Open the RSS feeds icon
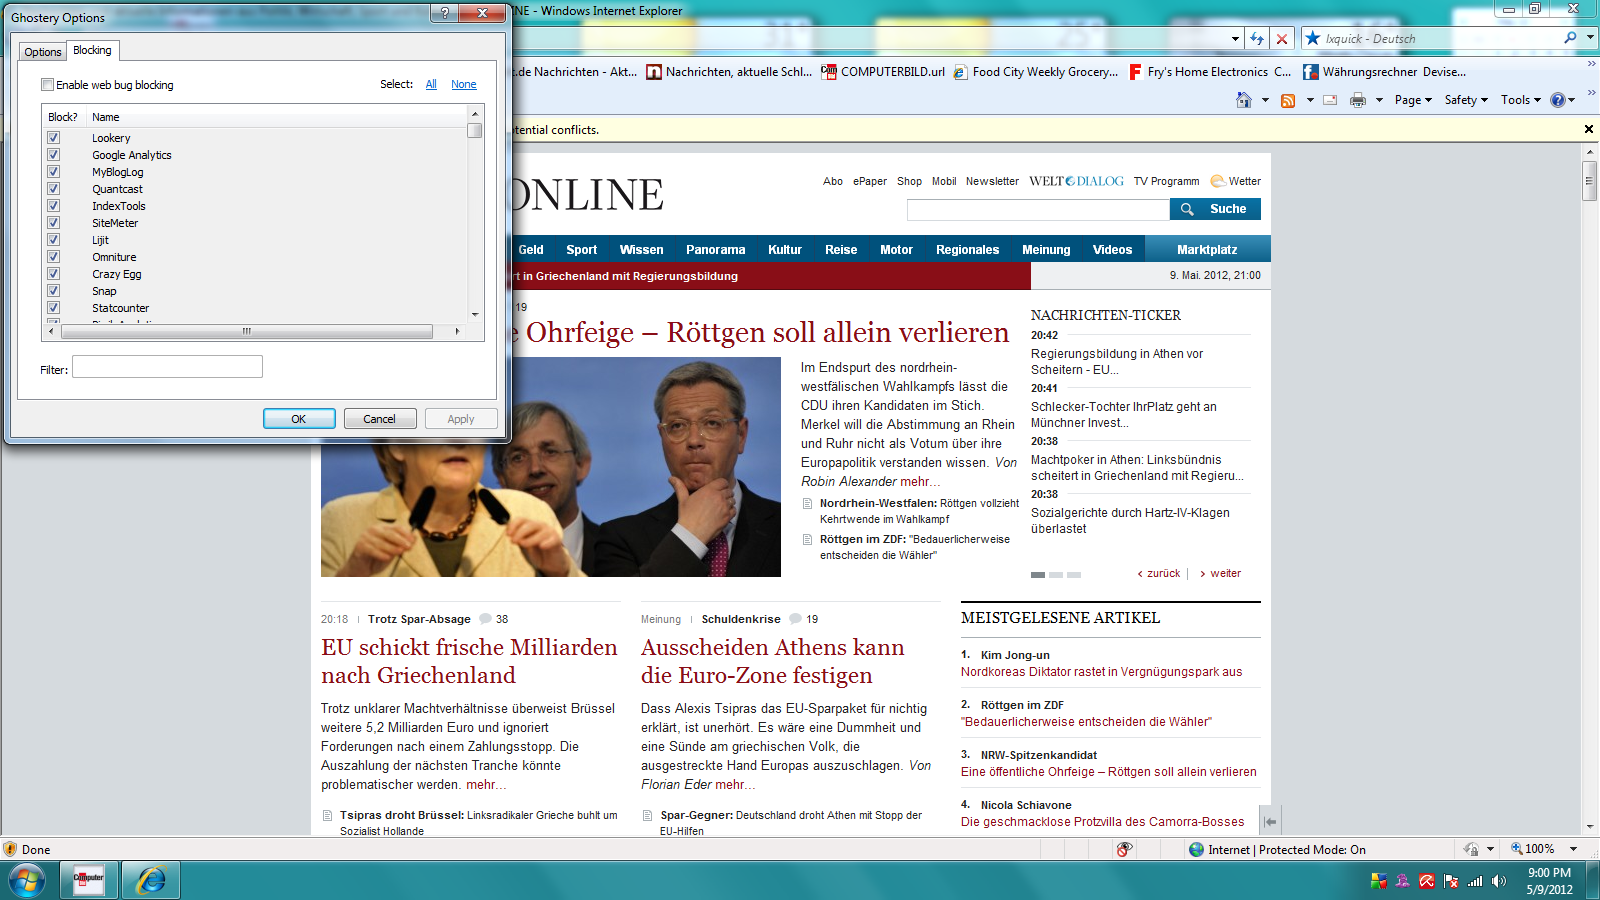Viewport: 1600px width, 900px height. [1288, 100]
